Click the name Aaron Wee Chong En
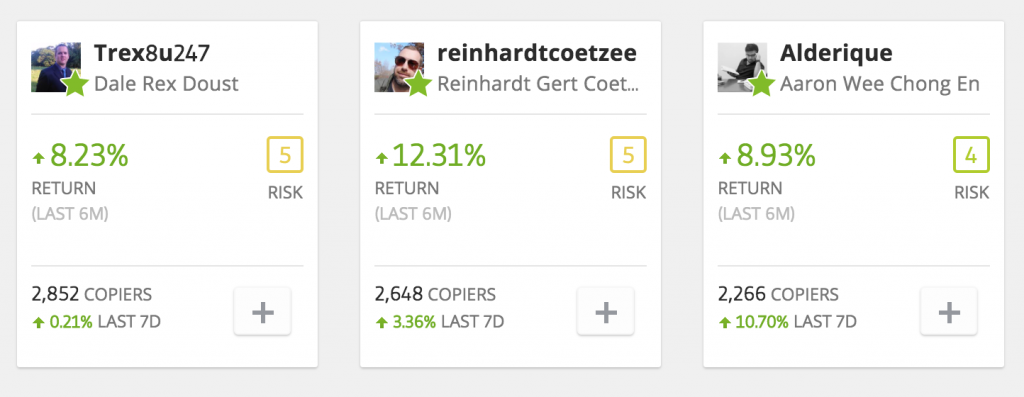 coord(880,85)
